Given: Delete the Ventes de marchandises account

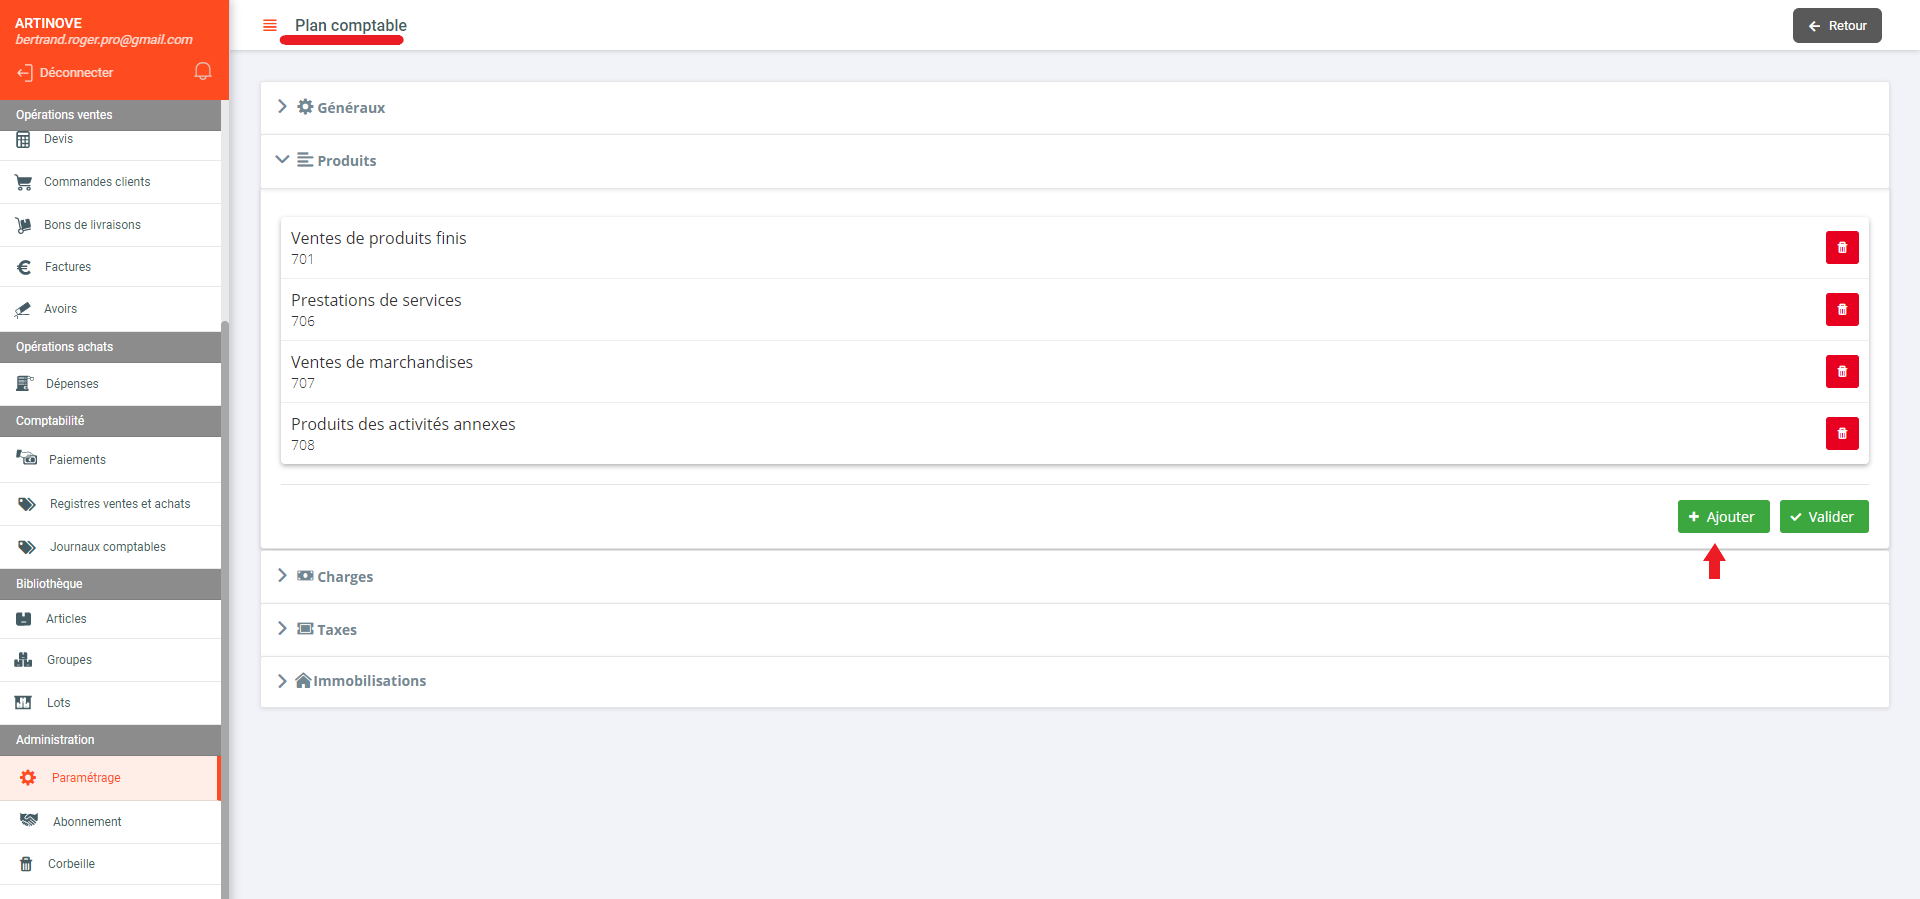Looking at the screenshot, I should pyautogui.click(x=1841, y=371).
